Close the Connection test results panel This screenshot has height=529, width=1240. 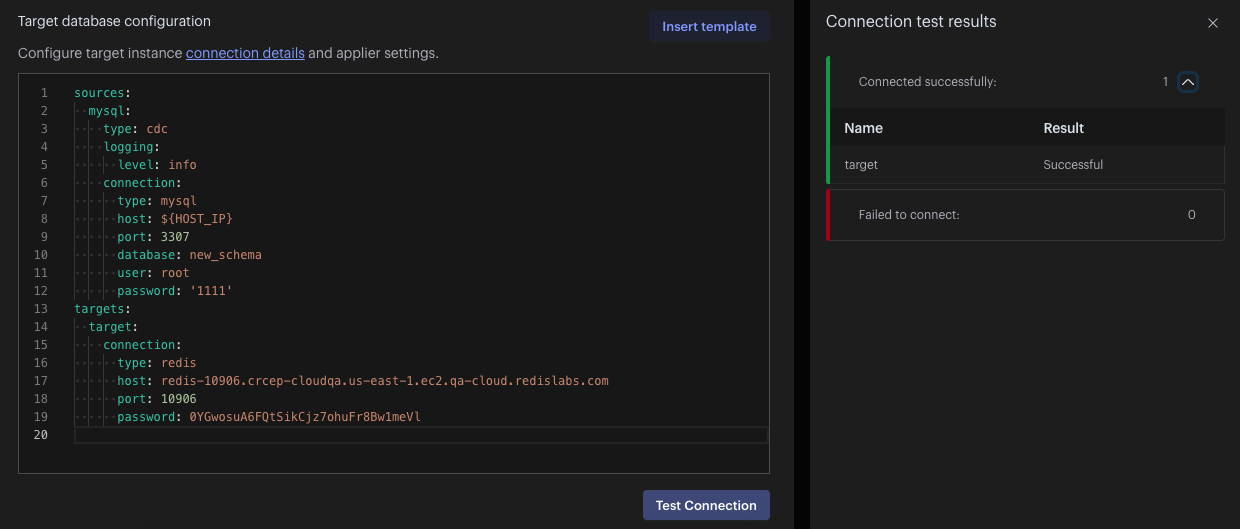(x=1212, y=23)
